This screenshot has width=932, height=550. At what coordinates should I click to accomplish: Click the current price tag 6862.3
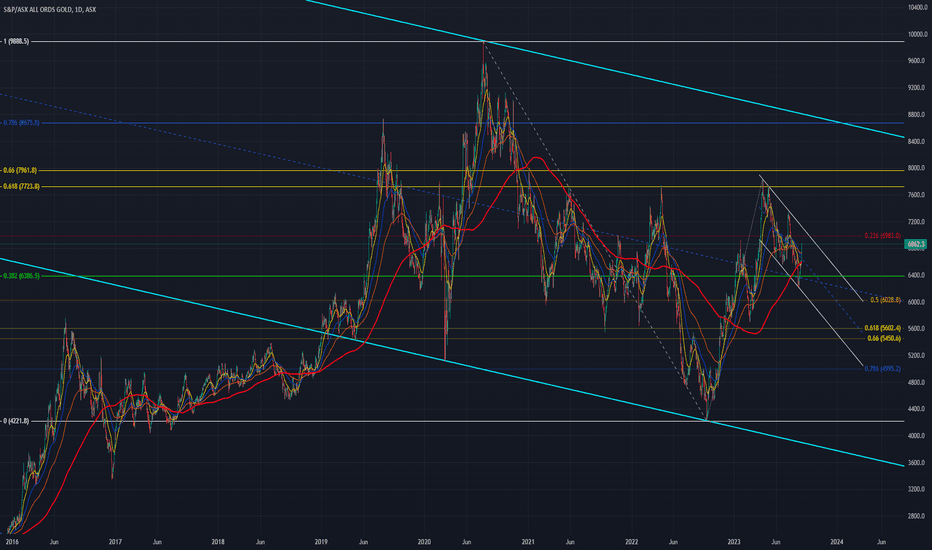(915, 244)
